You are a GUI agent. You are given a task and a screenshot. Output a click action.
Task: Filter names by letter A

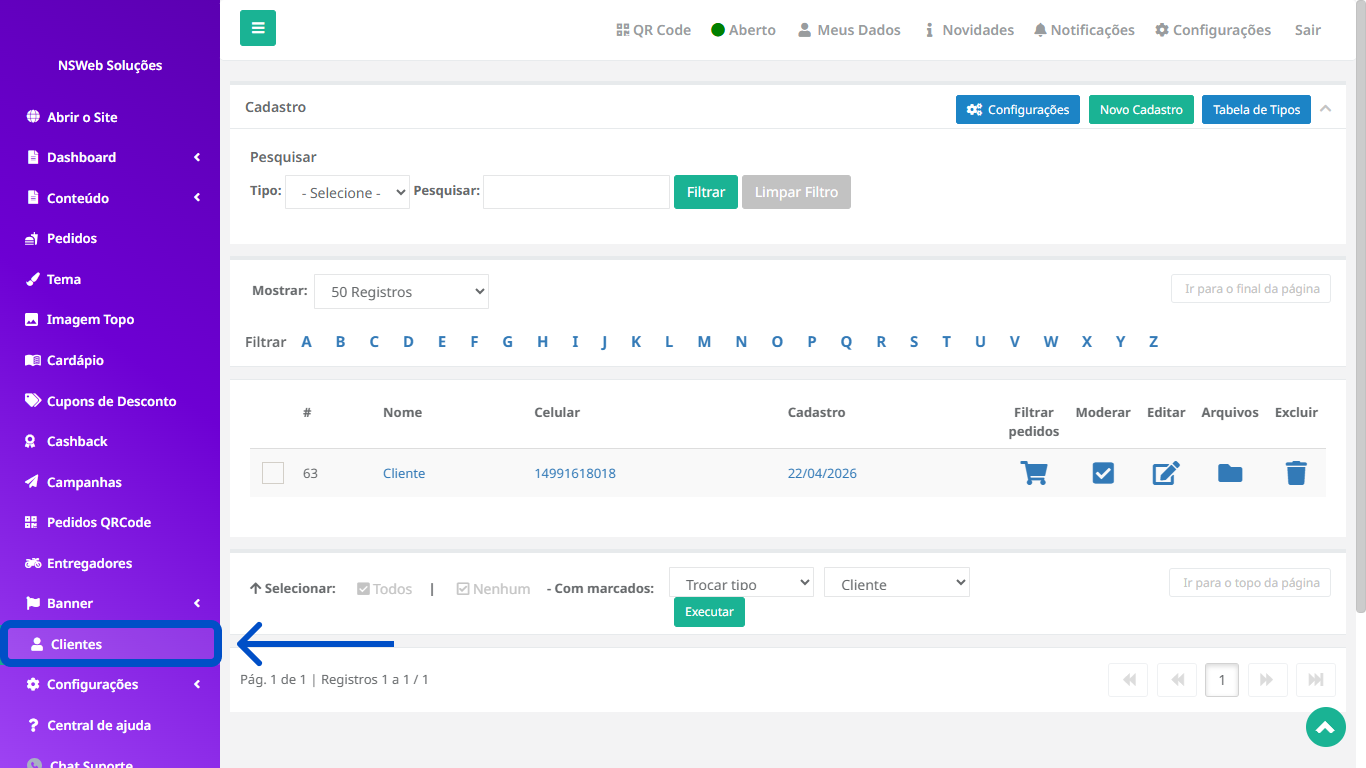(x=307, y=341)
